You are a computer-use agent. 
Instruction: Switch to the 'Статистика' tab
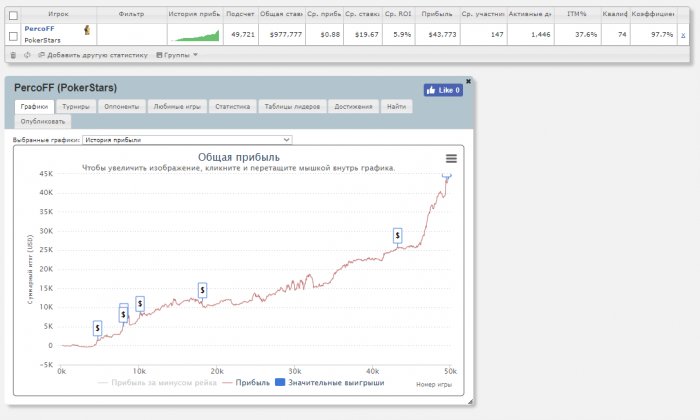(233, 107)
